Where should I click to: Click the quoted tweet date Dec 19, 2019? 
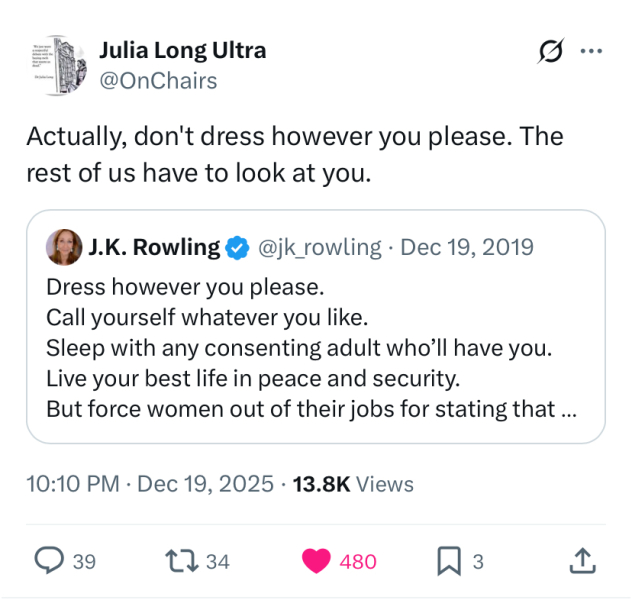(x=466, y=247)
